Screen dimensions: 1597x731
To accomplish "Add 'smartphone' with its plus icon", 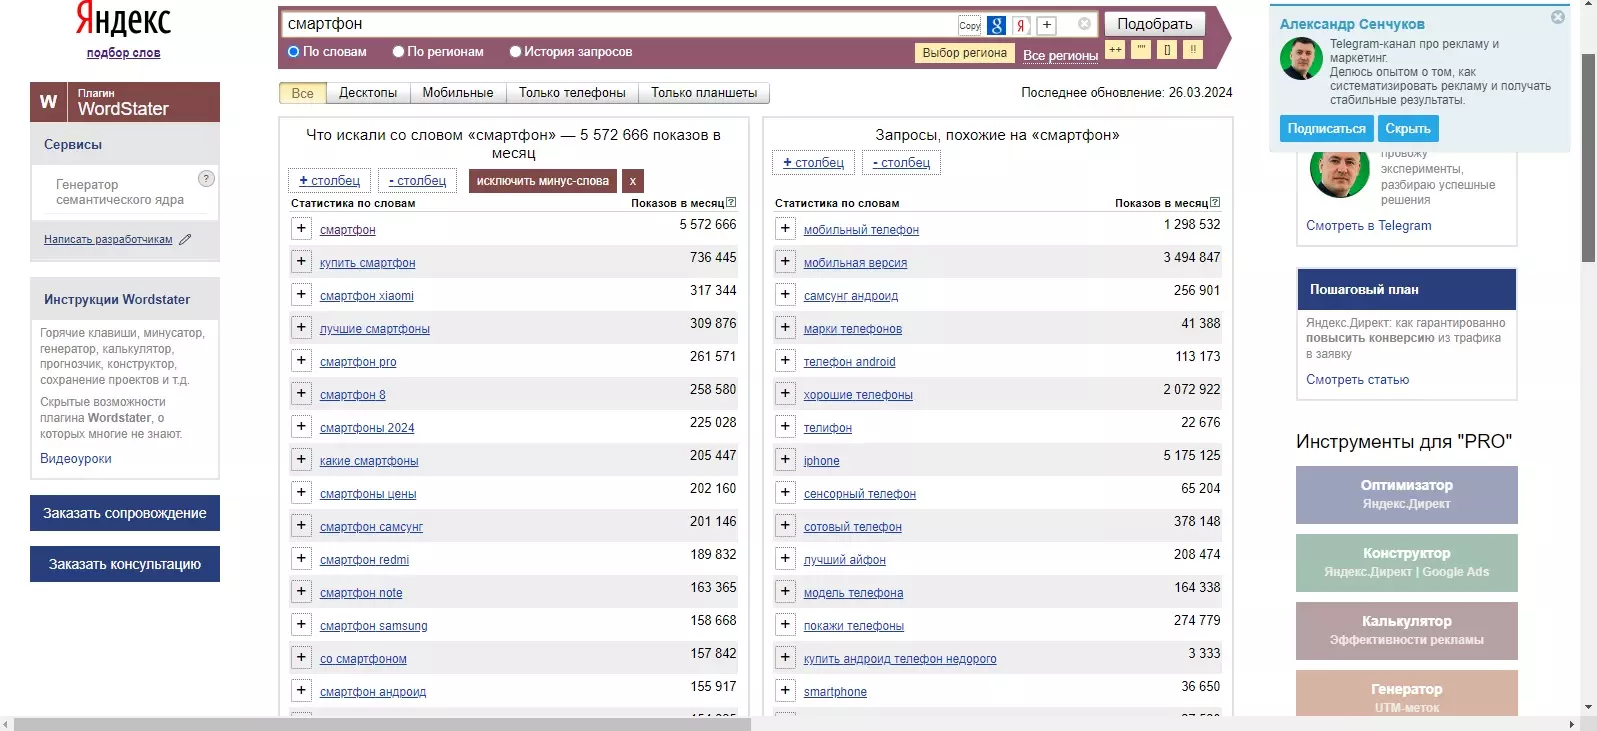I will [x=785, y=691].
